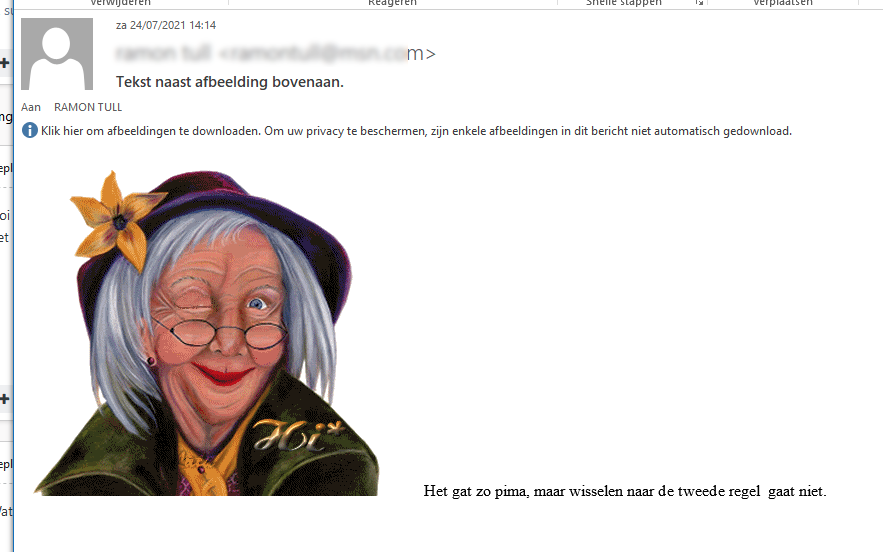This screenshot has width=883, height=552.
Task: Click the 'Reageren' ribbon group label
Action: [x=393, y=3]
